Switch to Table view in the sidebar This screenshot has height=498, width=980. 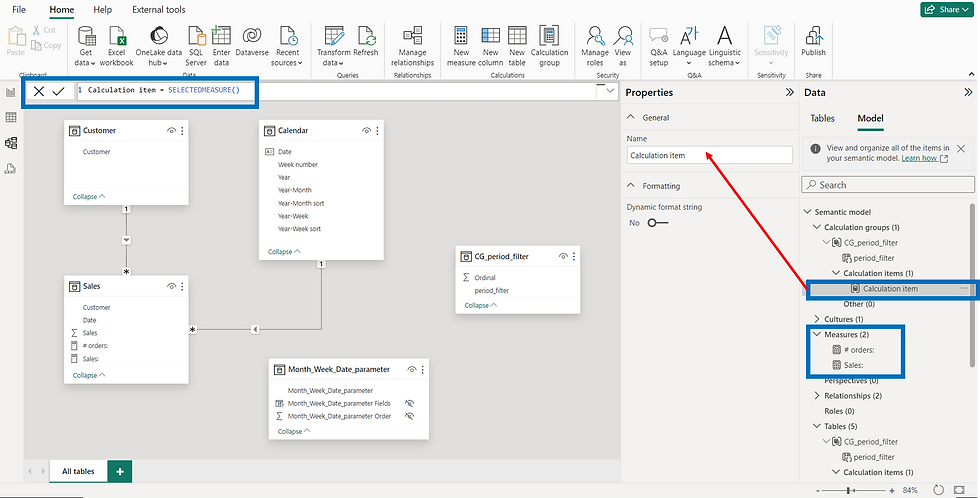click(x=11, y=117)
